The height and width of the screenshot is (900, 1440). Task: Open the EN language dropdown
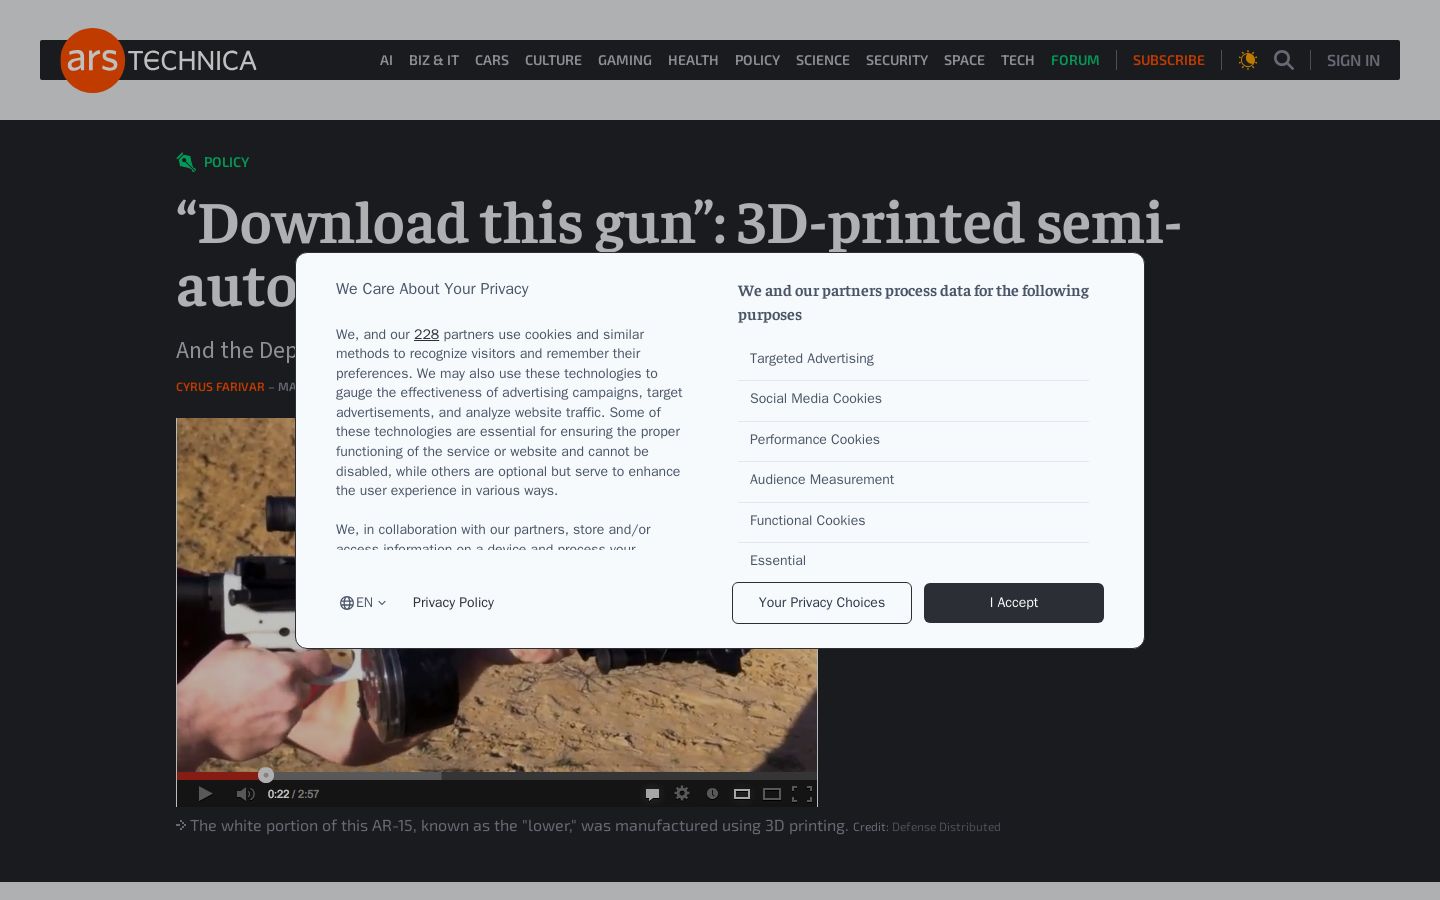pyautogui.click(x=363, y=603)
